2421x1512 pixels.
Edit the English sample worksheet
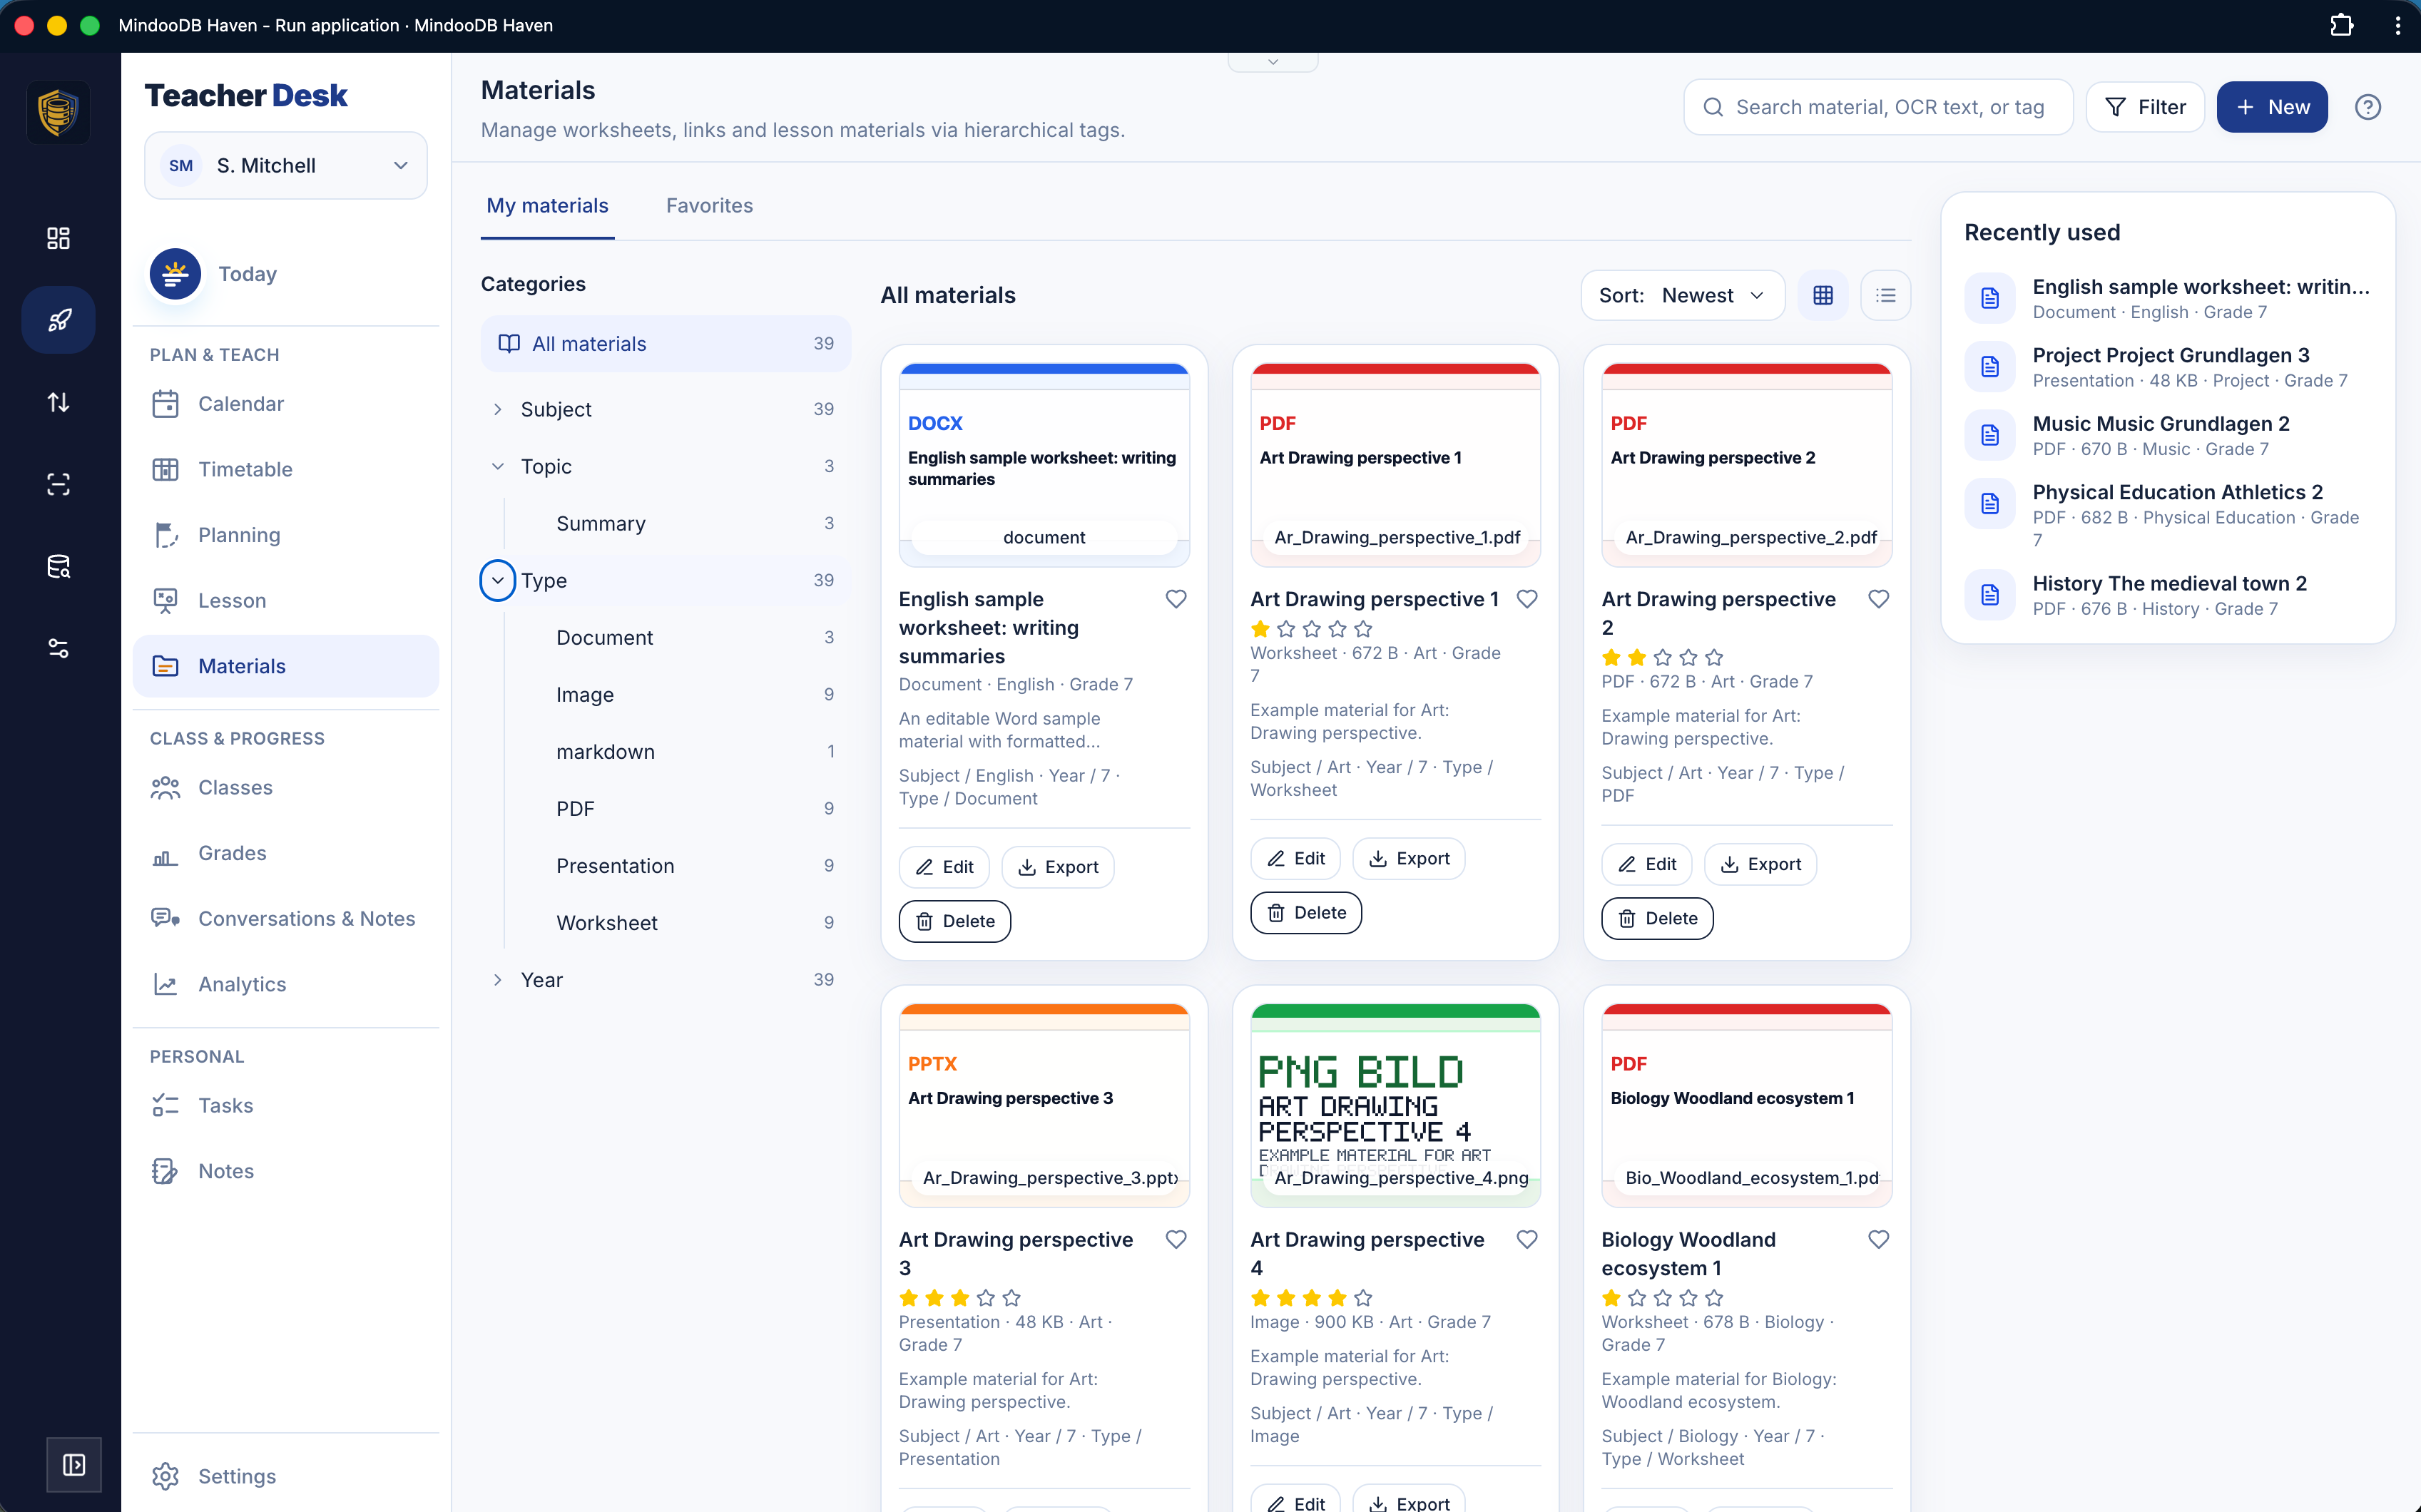[944, 867]
